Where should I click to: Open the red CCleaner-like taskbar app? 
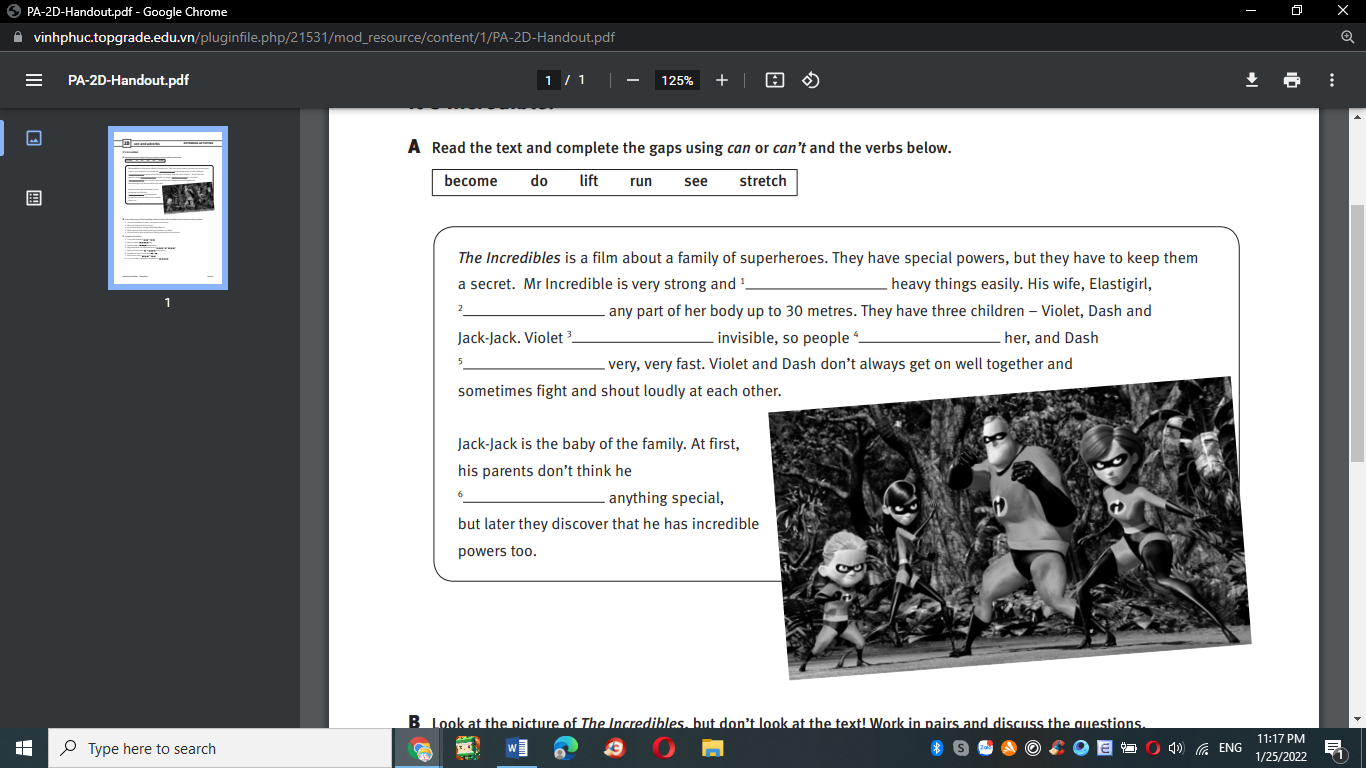click(x=615, y=748)
